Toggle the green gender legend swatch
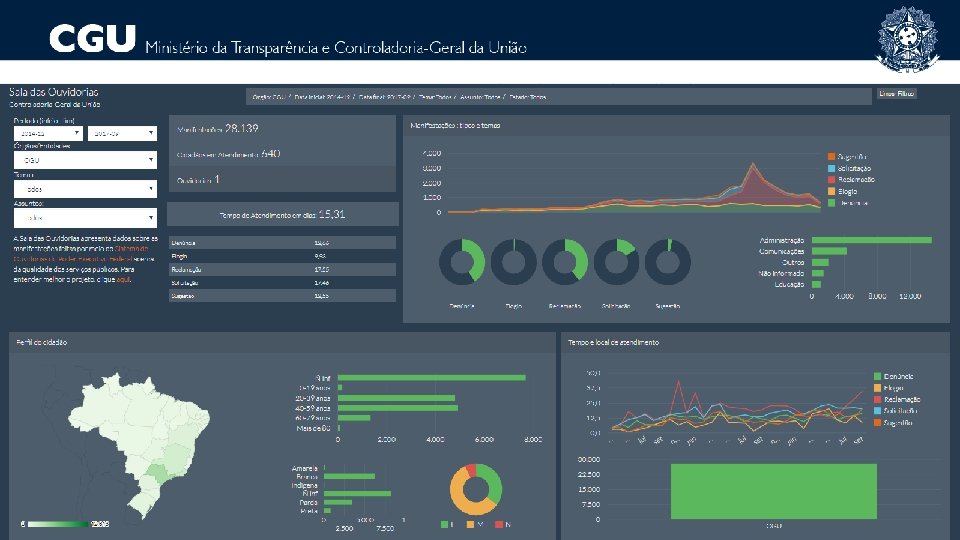 [x=444, y=525]
